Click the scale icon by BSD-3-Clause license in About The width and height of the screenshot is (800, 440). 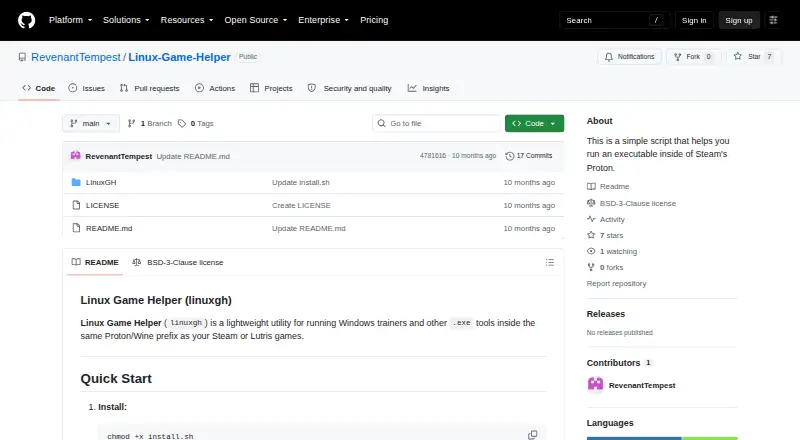[591, 203]
